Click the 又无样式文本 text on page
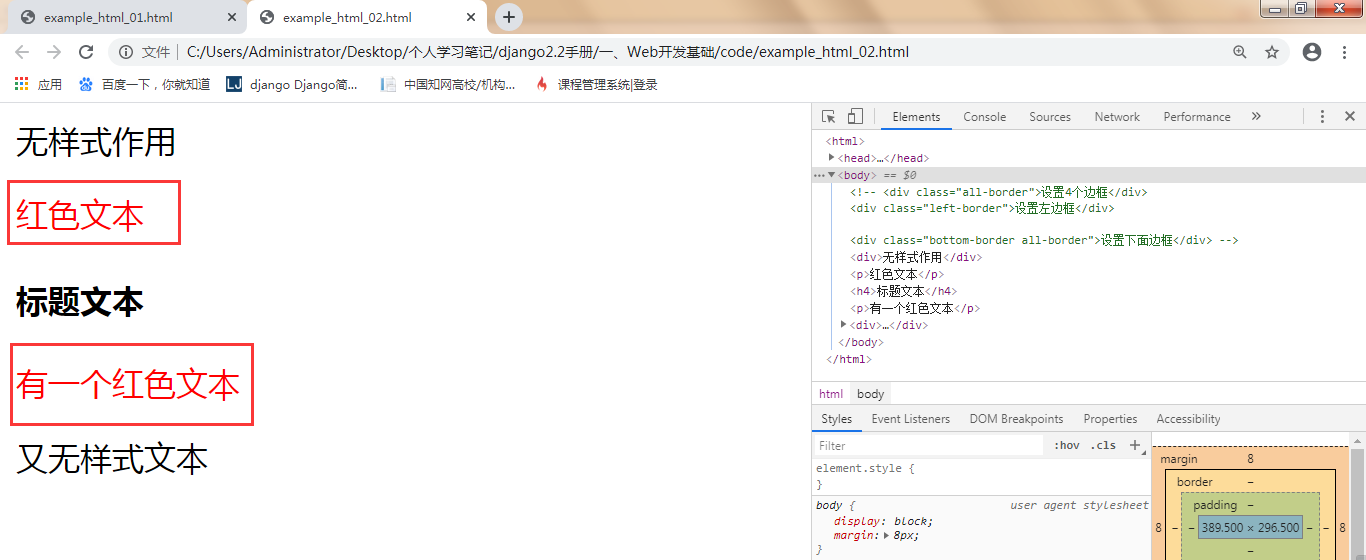This screenshot has width=1366, height=560. [112, 459]
